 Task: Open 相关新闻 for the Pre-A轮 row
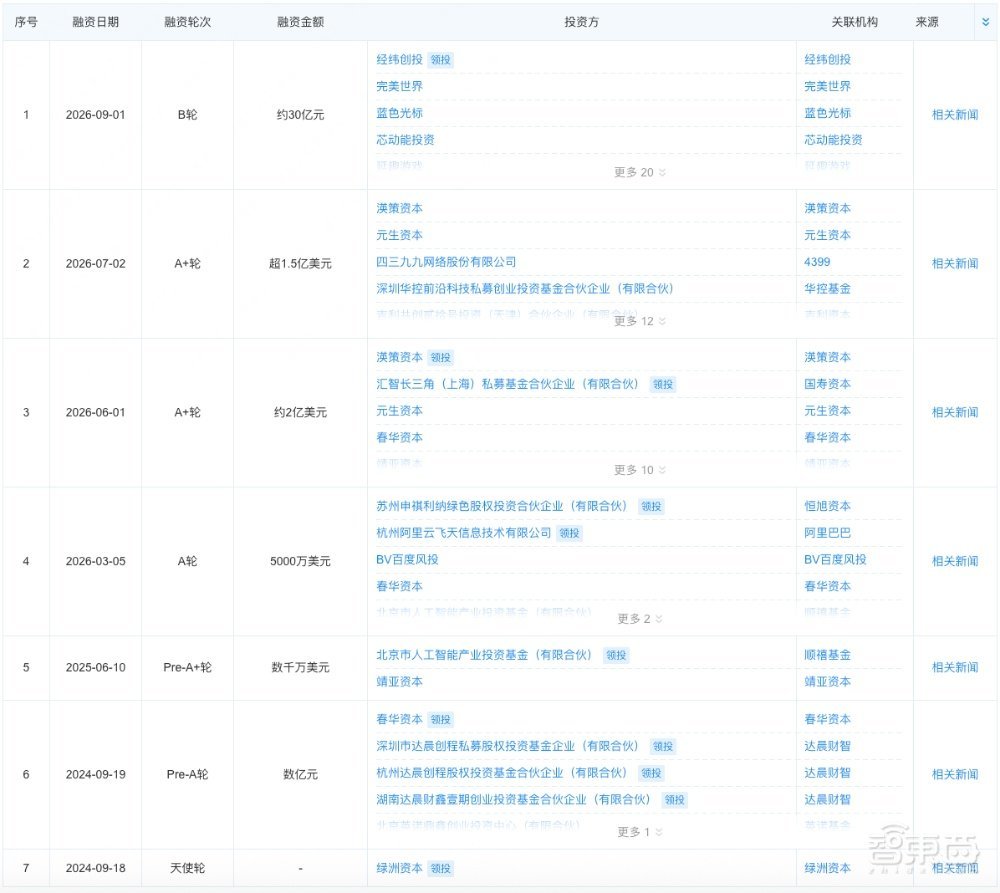955,774
